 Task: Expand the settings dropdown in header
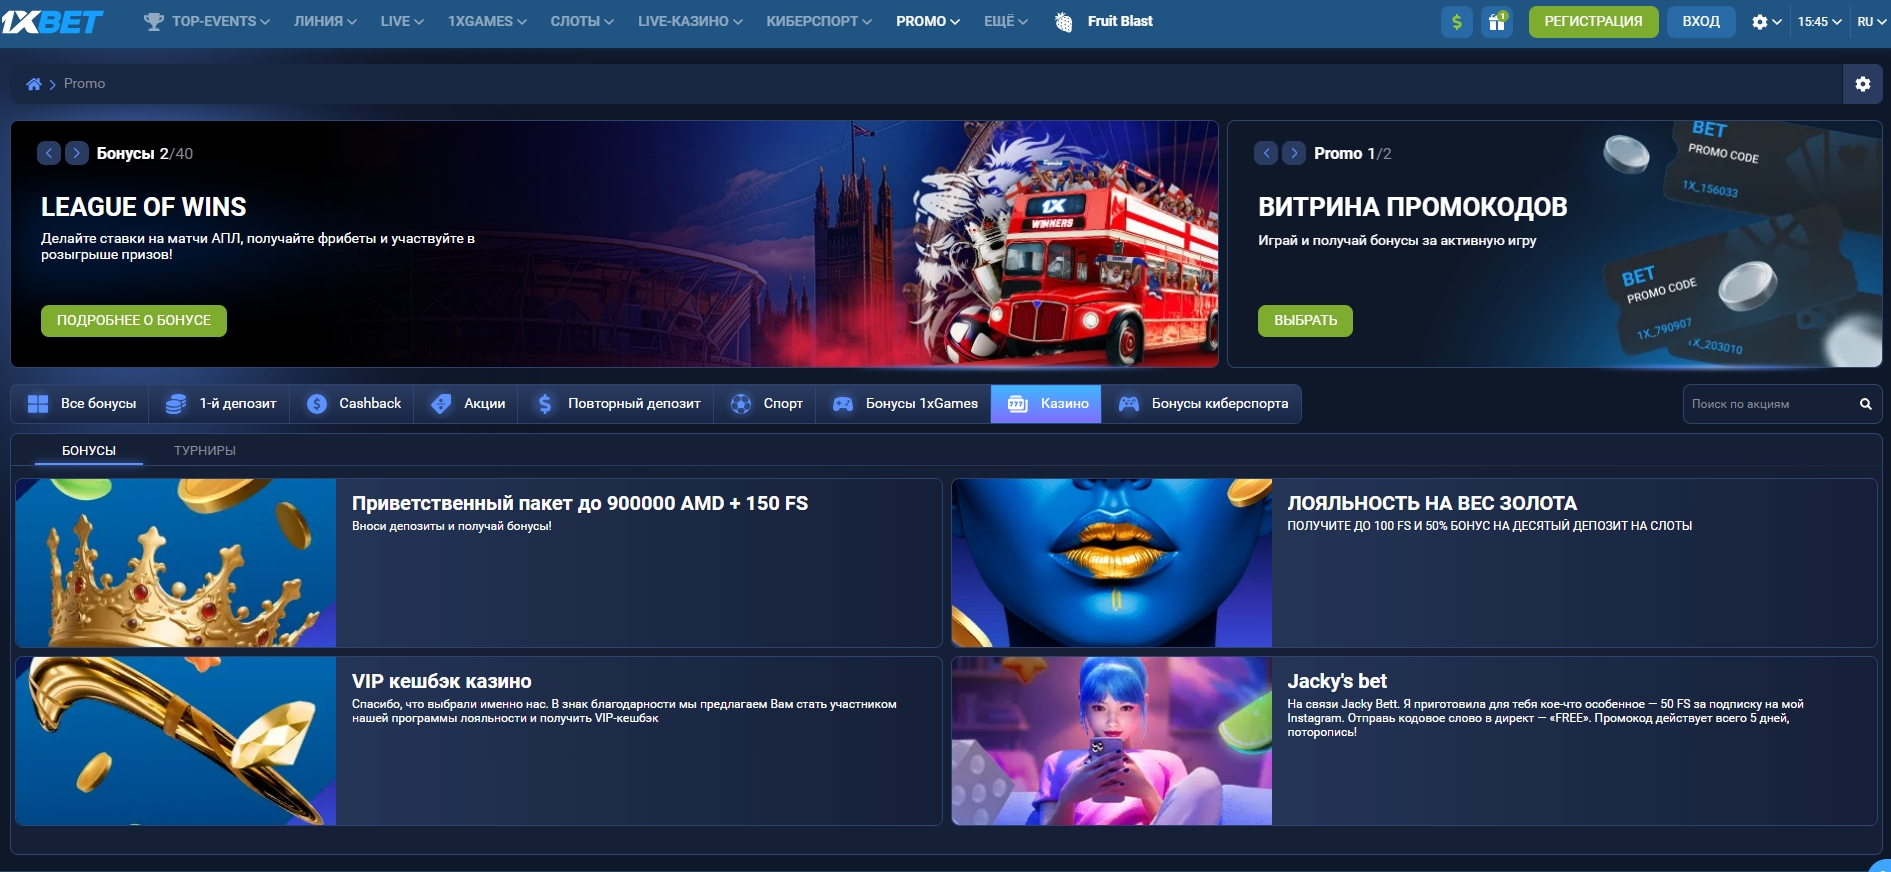[x=1766, y=21]
